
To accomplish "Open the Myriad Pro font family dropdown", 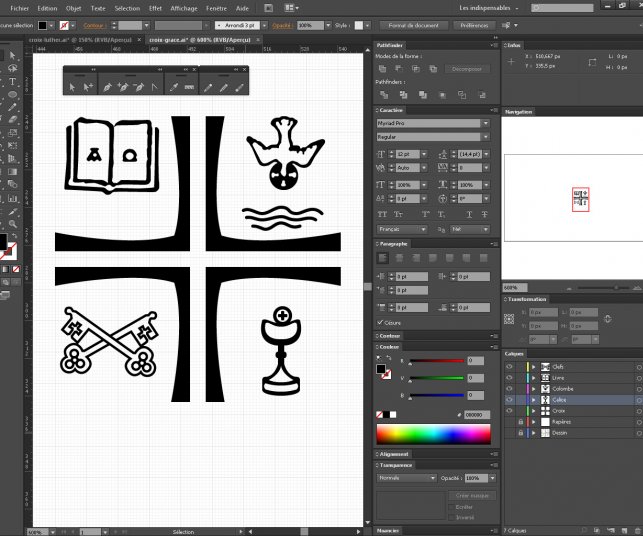I will click(486, 123).
